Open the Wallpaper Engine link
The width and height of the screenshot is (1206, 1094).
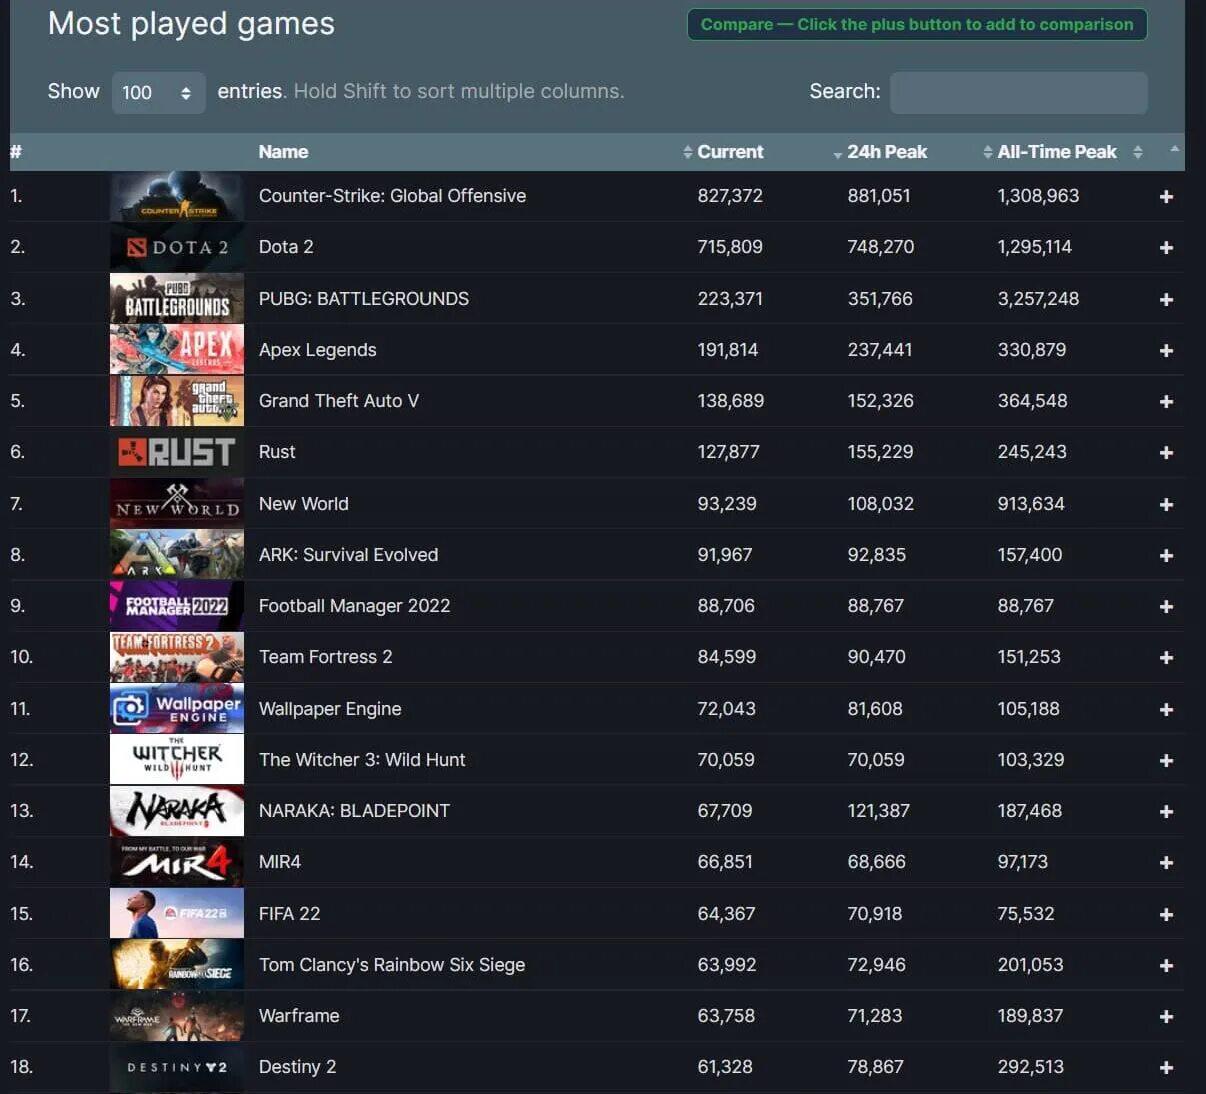coord(330,709)
